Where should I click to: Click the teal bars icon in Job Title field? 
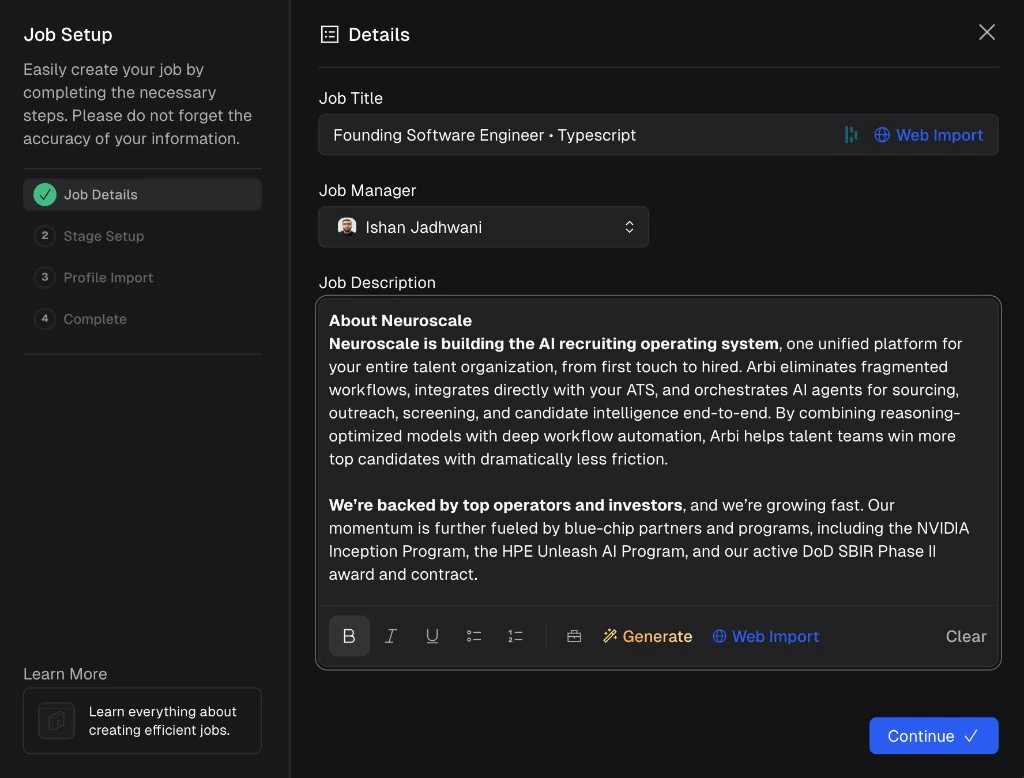(851, 135)
